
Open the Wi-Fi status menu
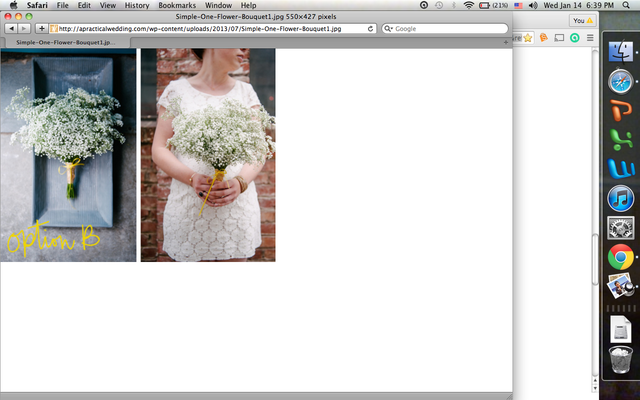click(469, 5)
